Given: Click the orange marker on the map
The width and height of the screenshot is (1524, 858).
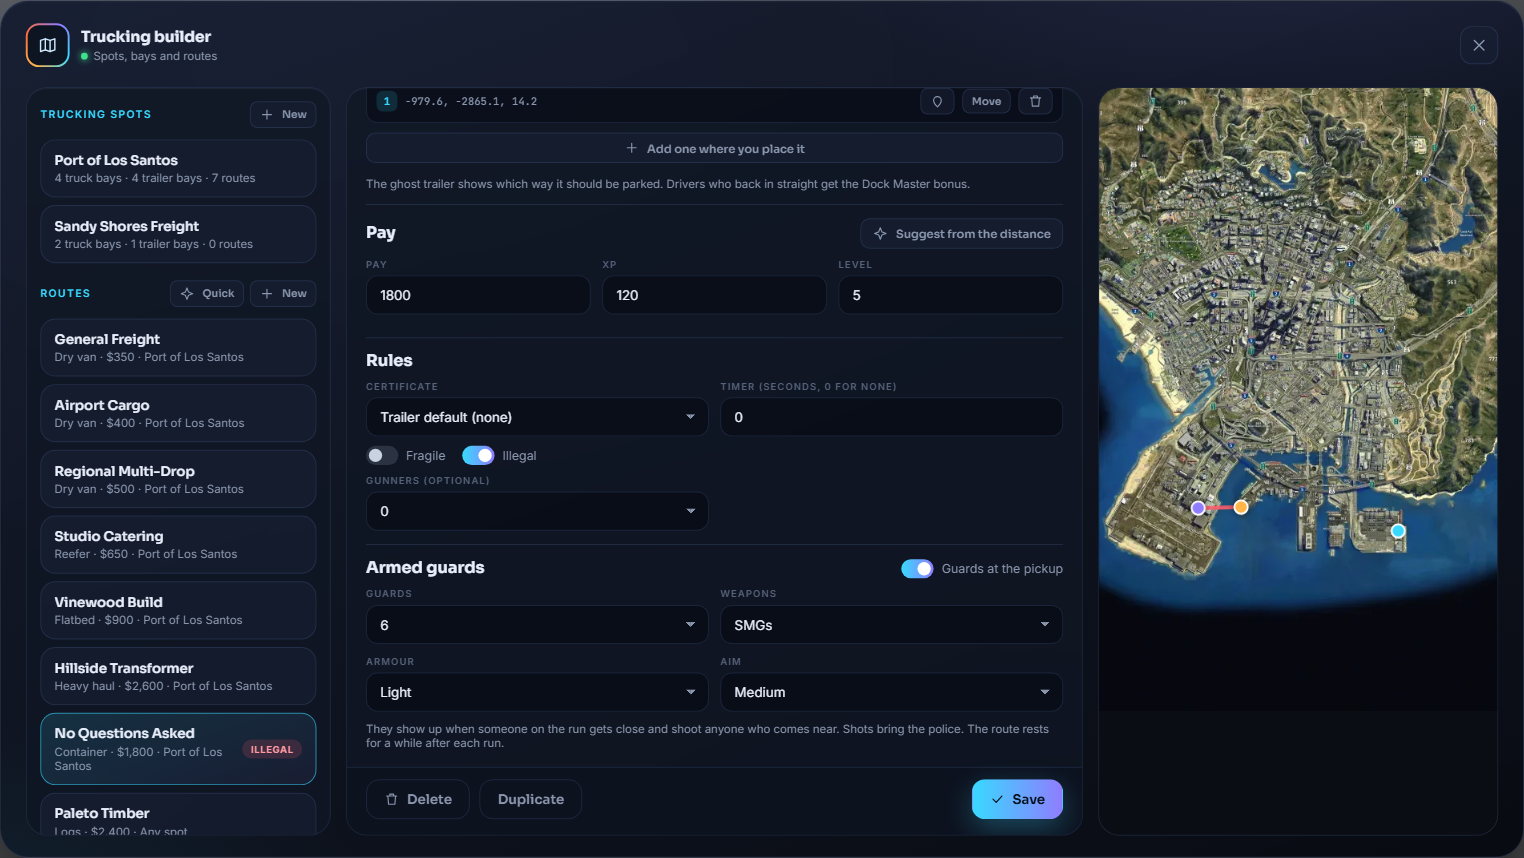Looking at the screenshot, I should point(1241,507).
